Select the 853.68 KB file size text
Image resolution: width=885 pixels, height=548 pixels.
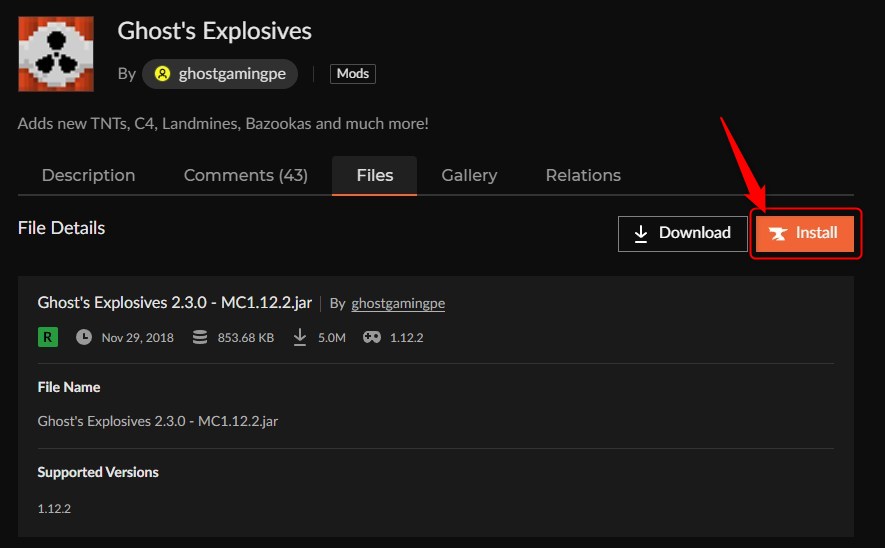point(246,337)
